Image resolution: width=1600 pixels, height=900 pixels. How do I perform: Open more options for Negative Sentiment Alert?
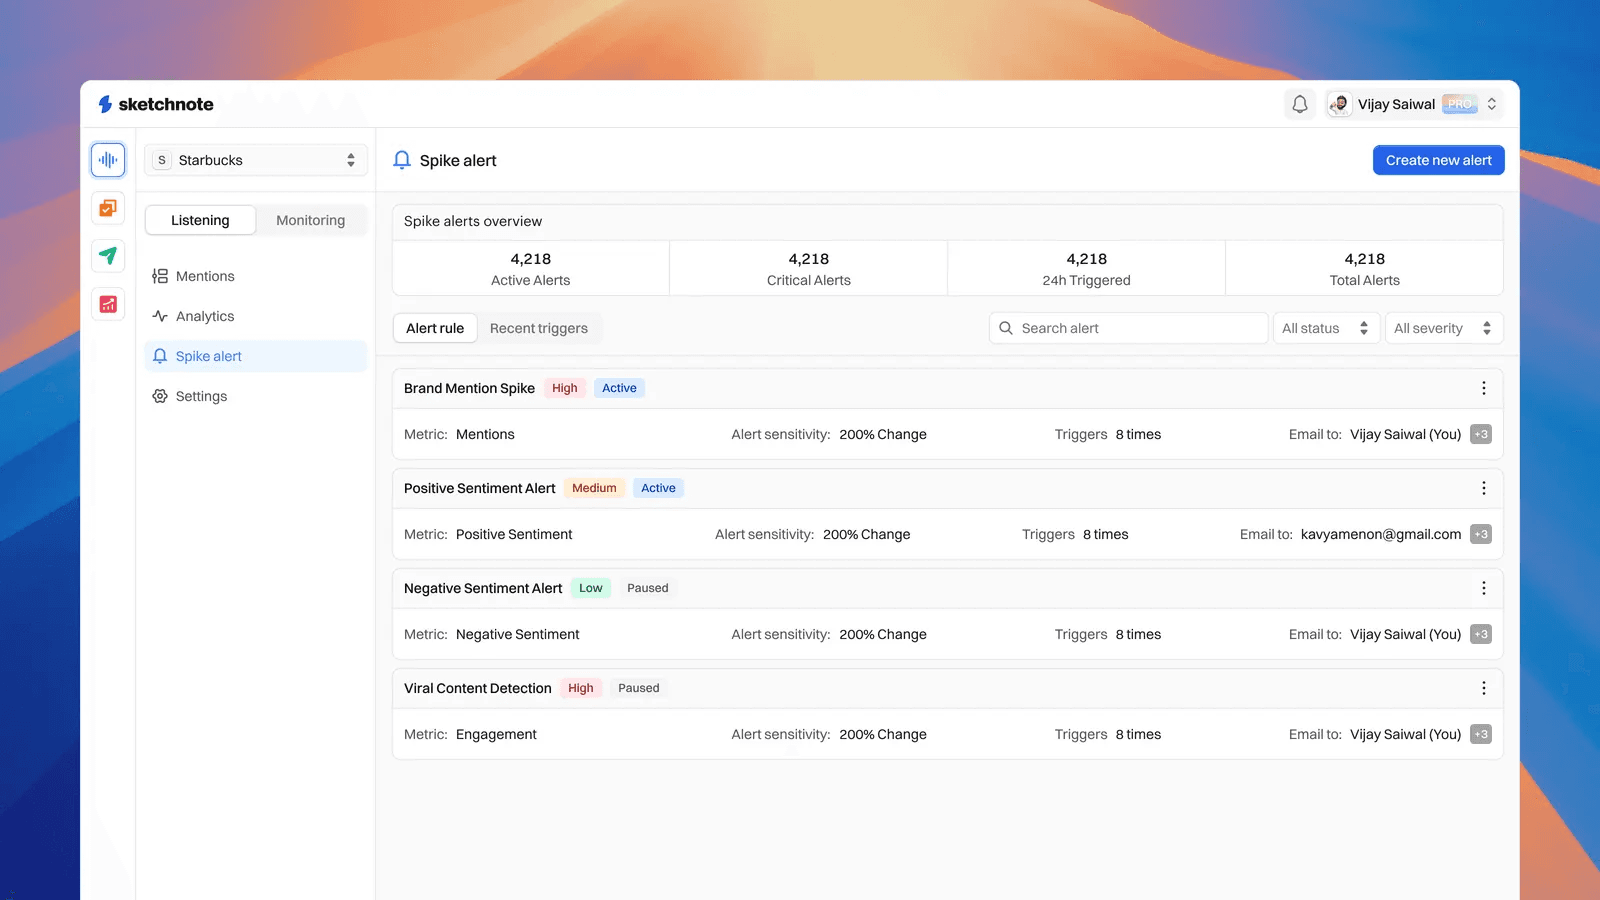[x=1484, y=588]
